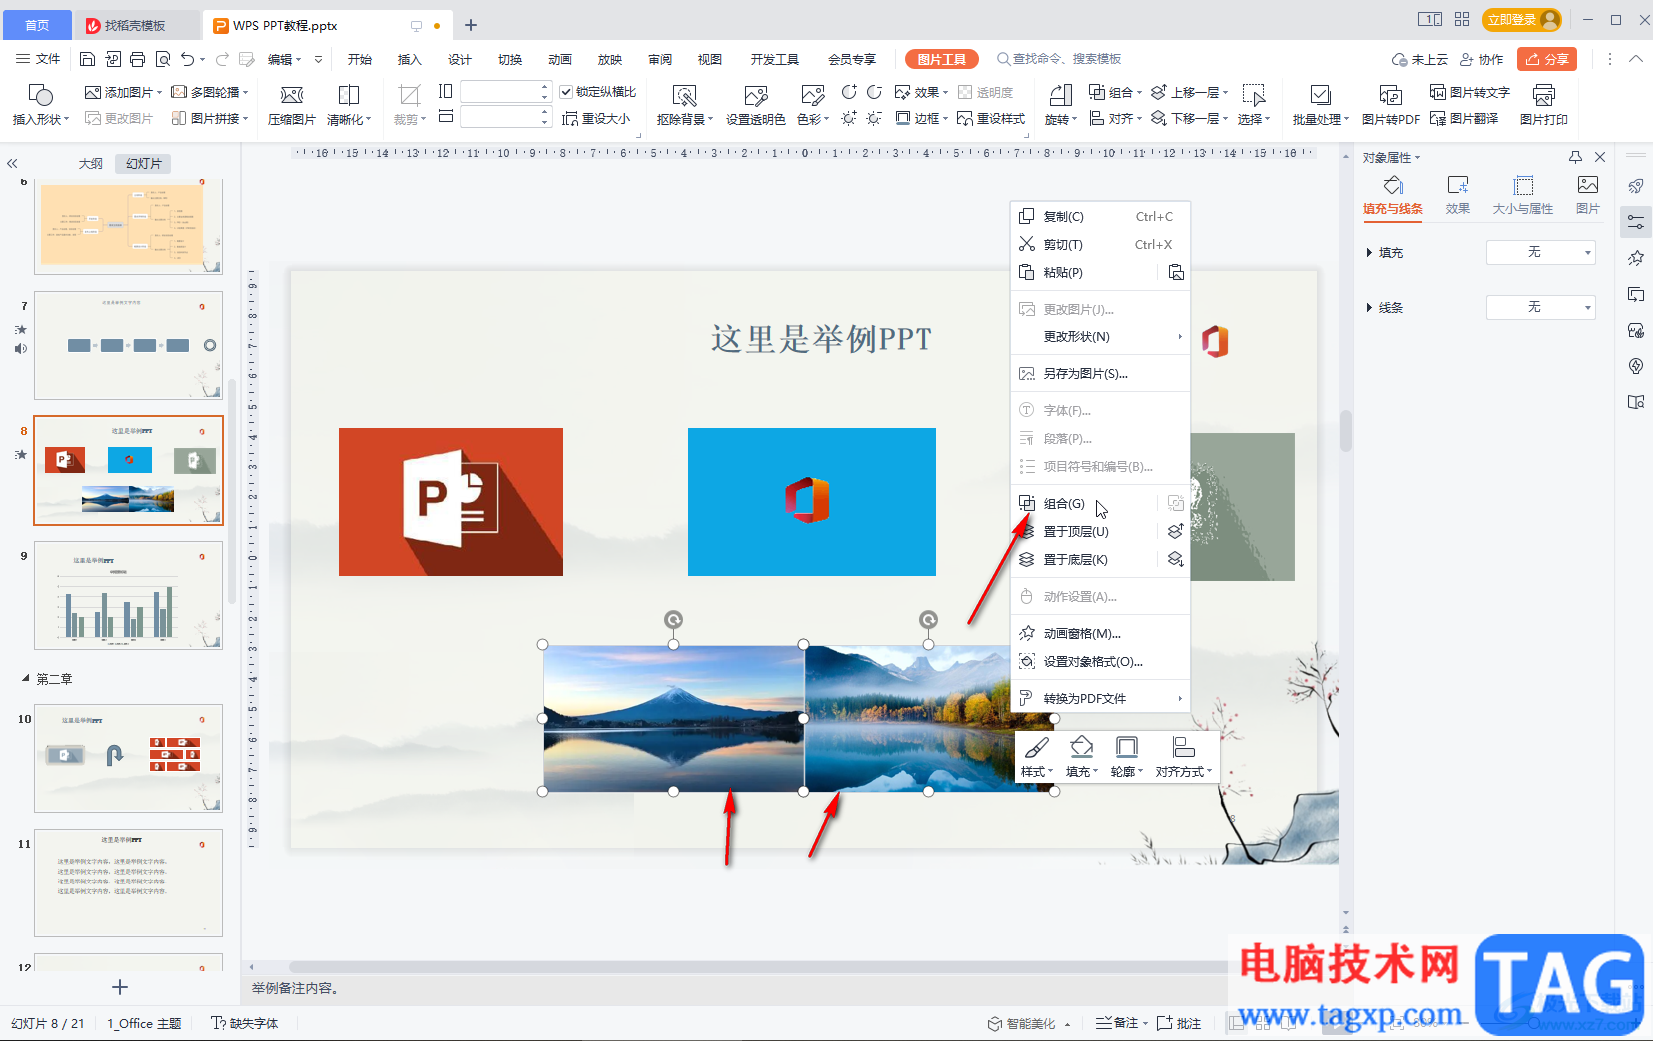
Task: Expand the Line (线条) section
Action: pyautogui.click(x=1369, y=308)
